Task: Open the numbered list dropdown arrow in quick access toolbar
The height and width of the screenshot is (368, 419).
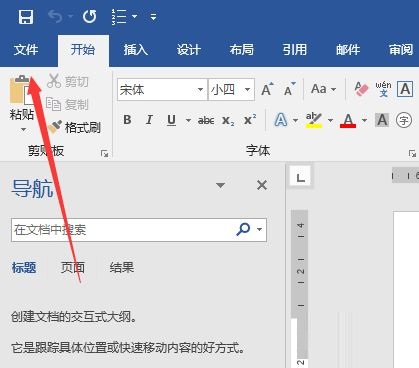Action: coord(134,16)
